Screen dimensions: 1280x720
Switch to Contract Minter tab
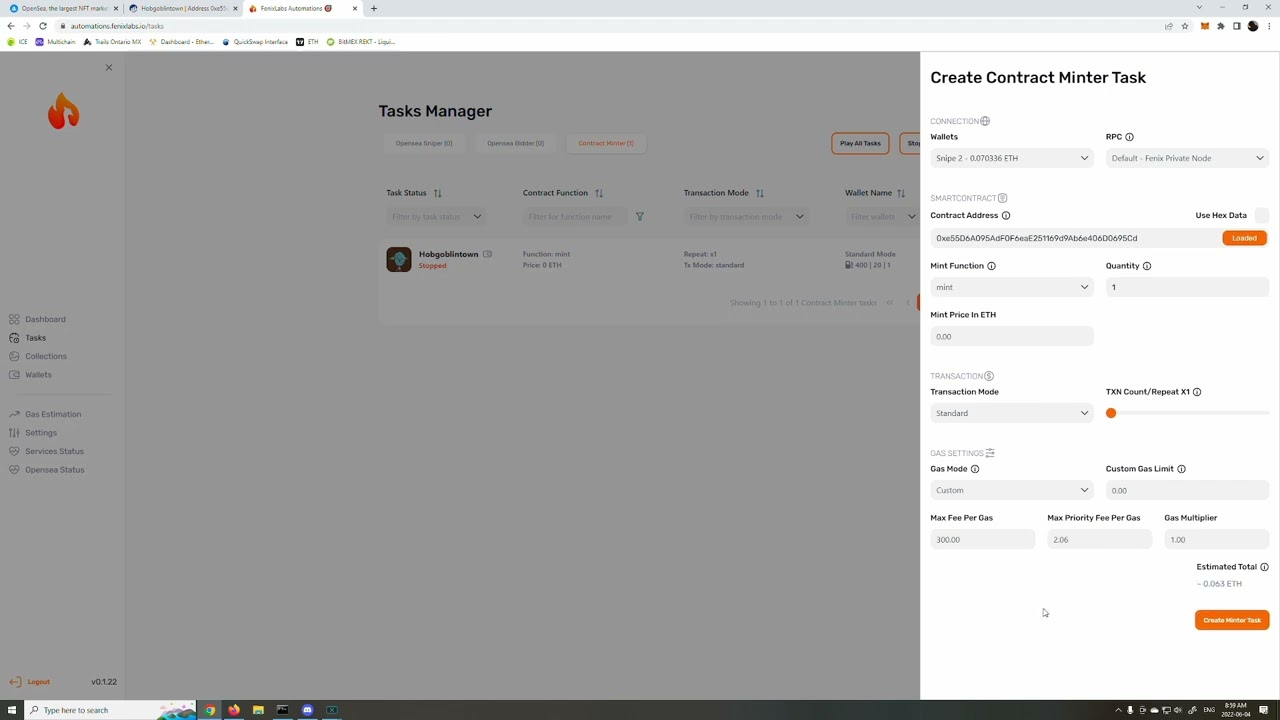coord(605,143)
